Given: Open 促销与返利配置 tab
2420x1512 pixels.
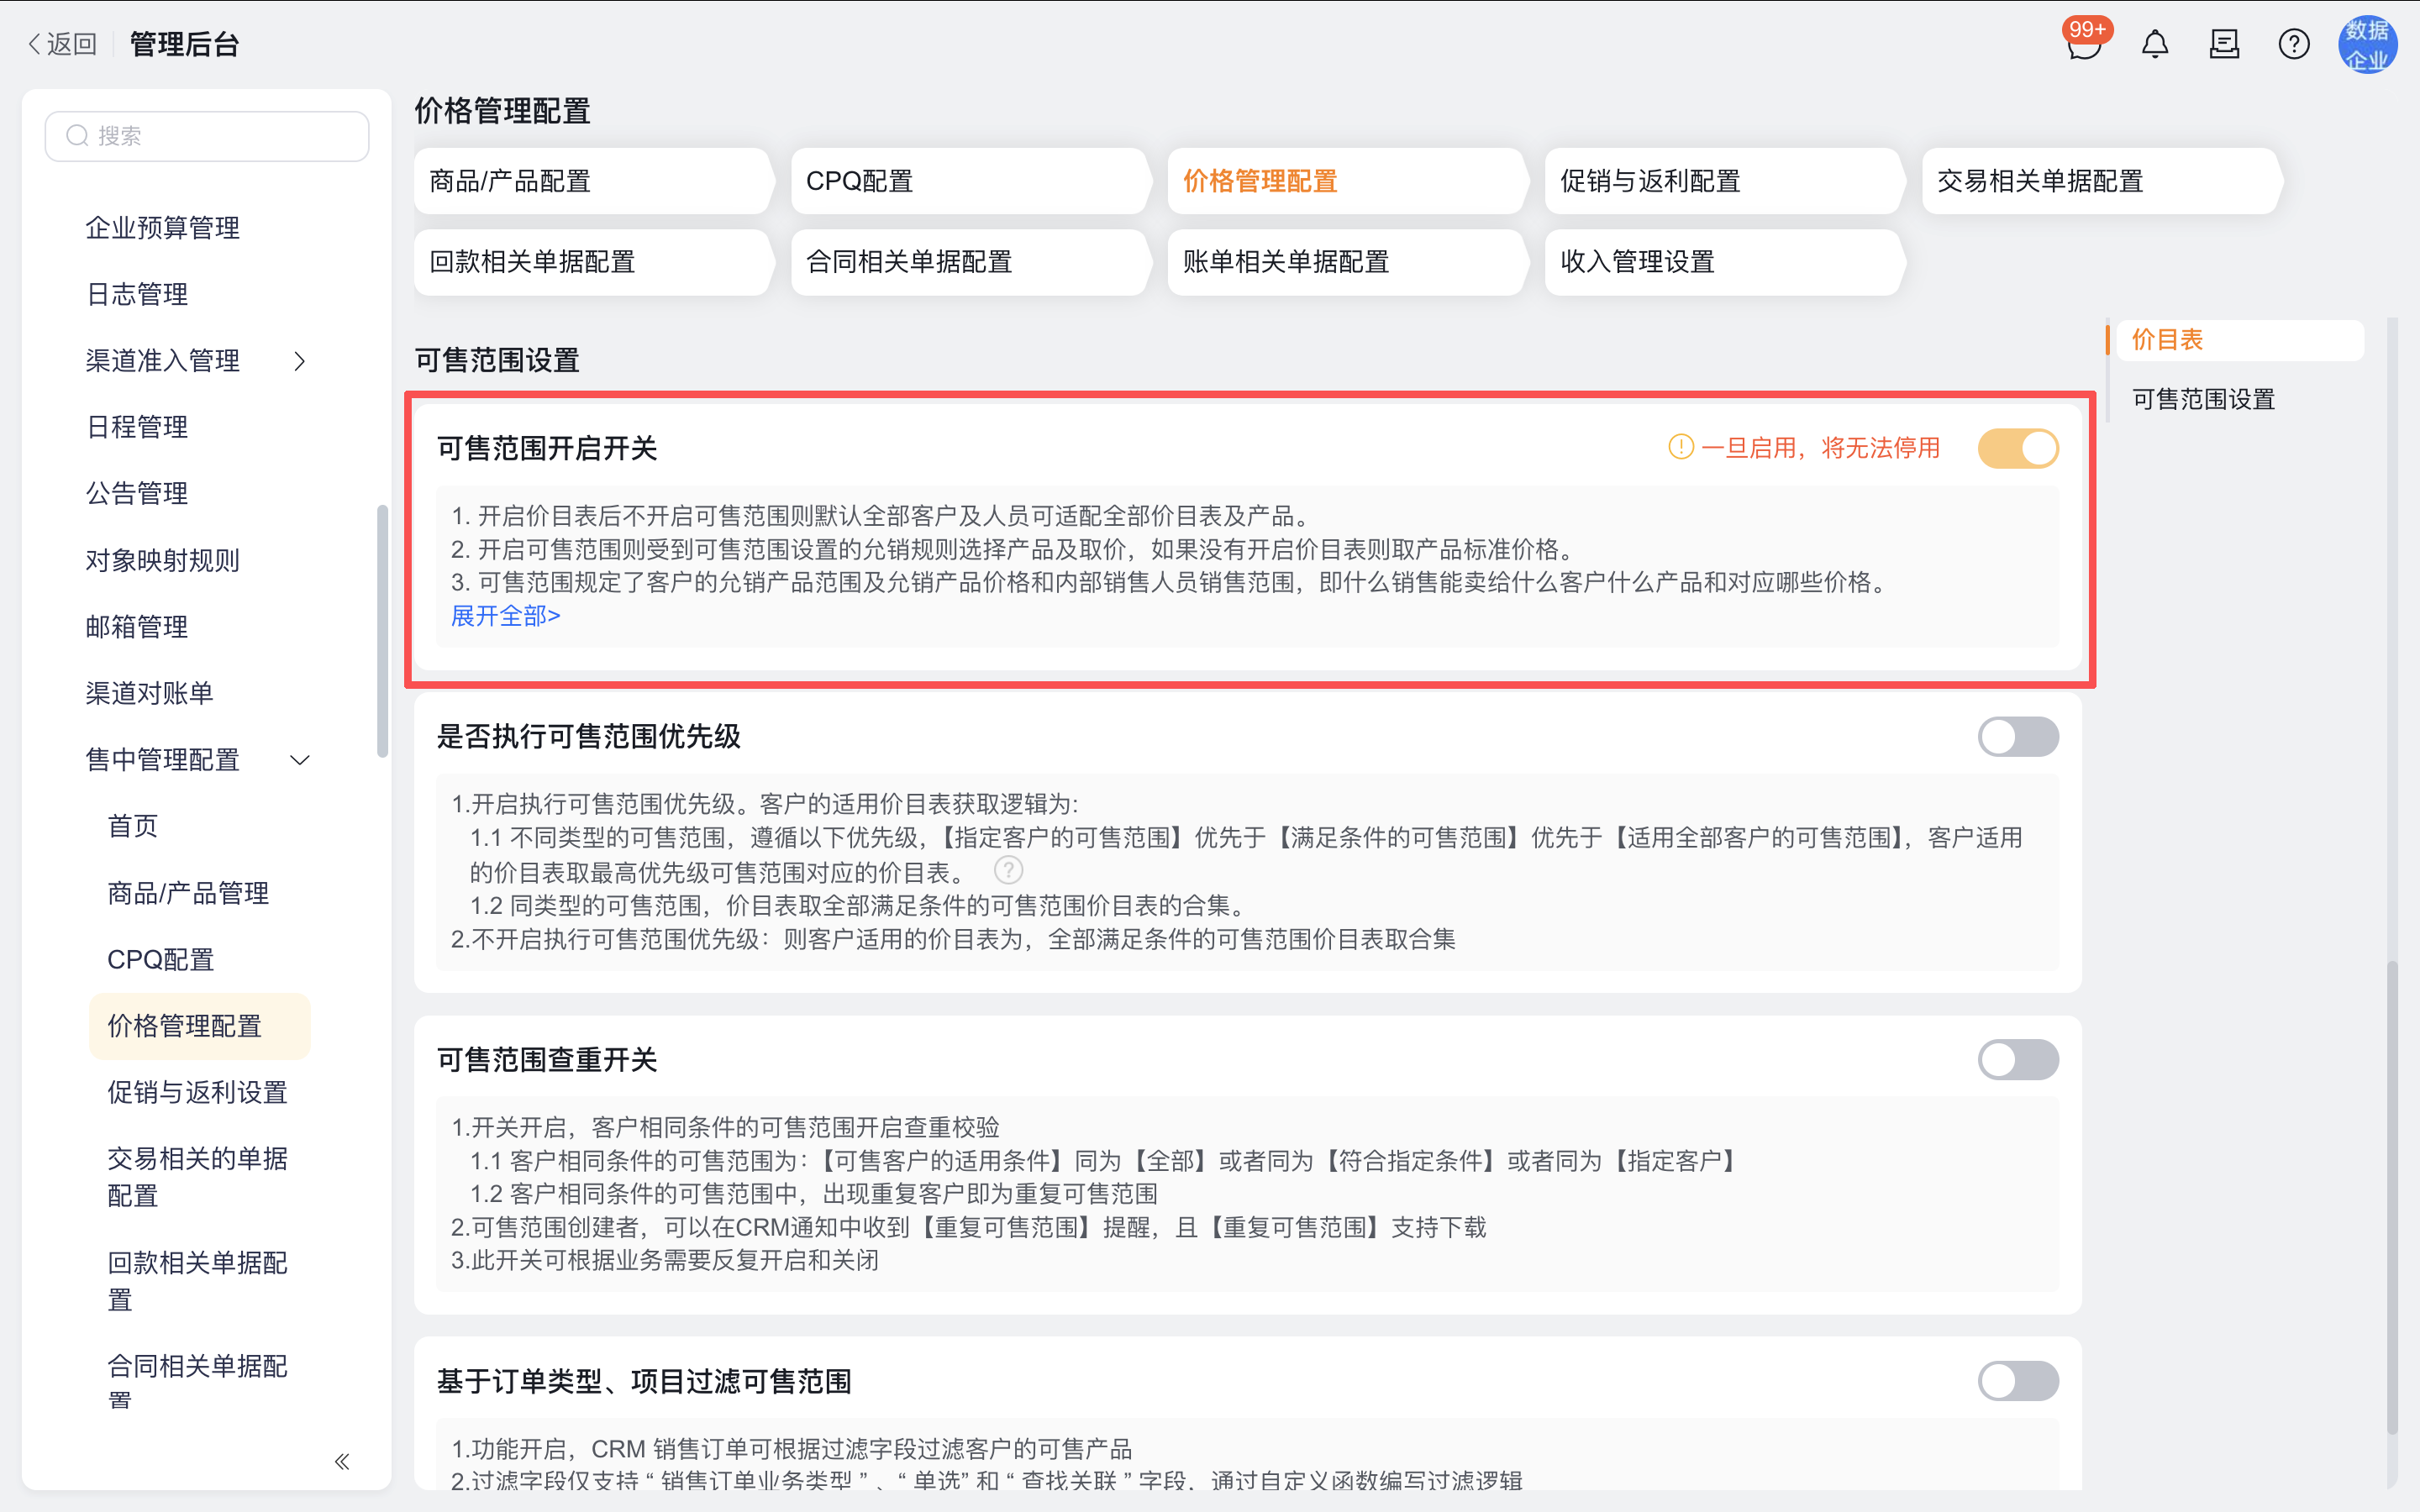Looking at the screenshot, I should (x=1724, y=181).
